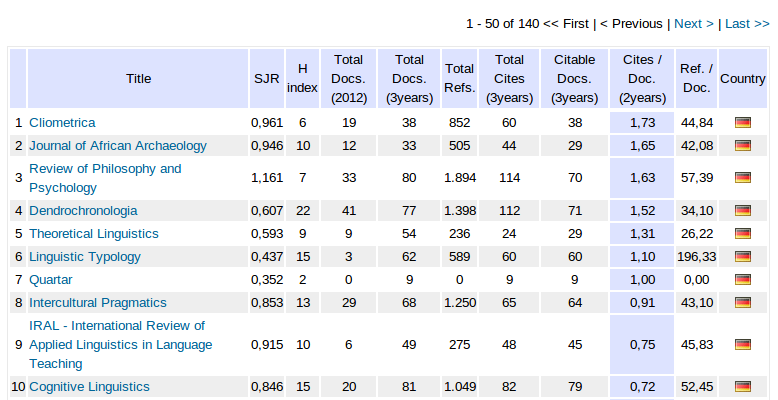Screen dimensions: 778x400
Task: Click the H index value 22
Action: (303, 210)
